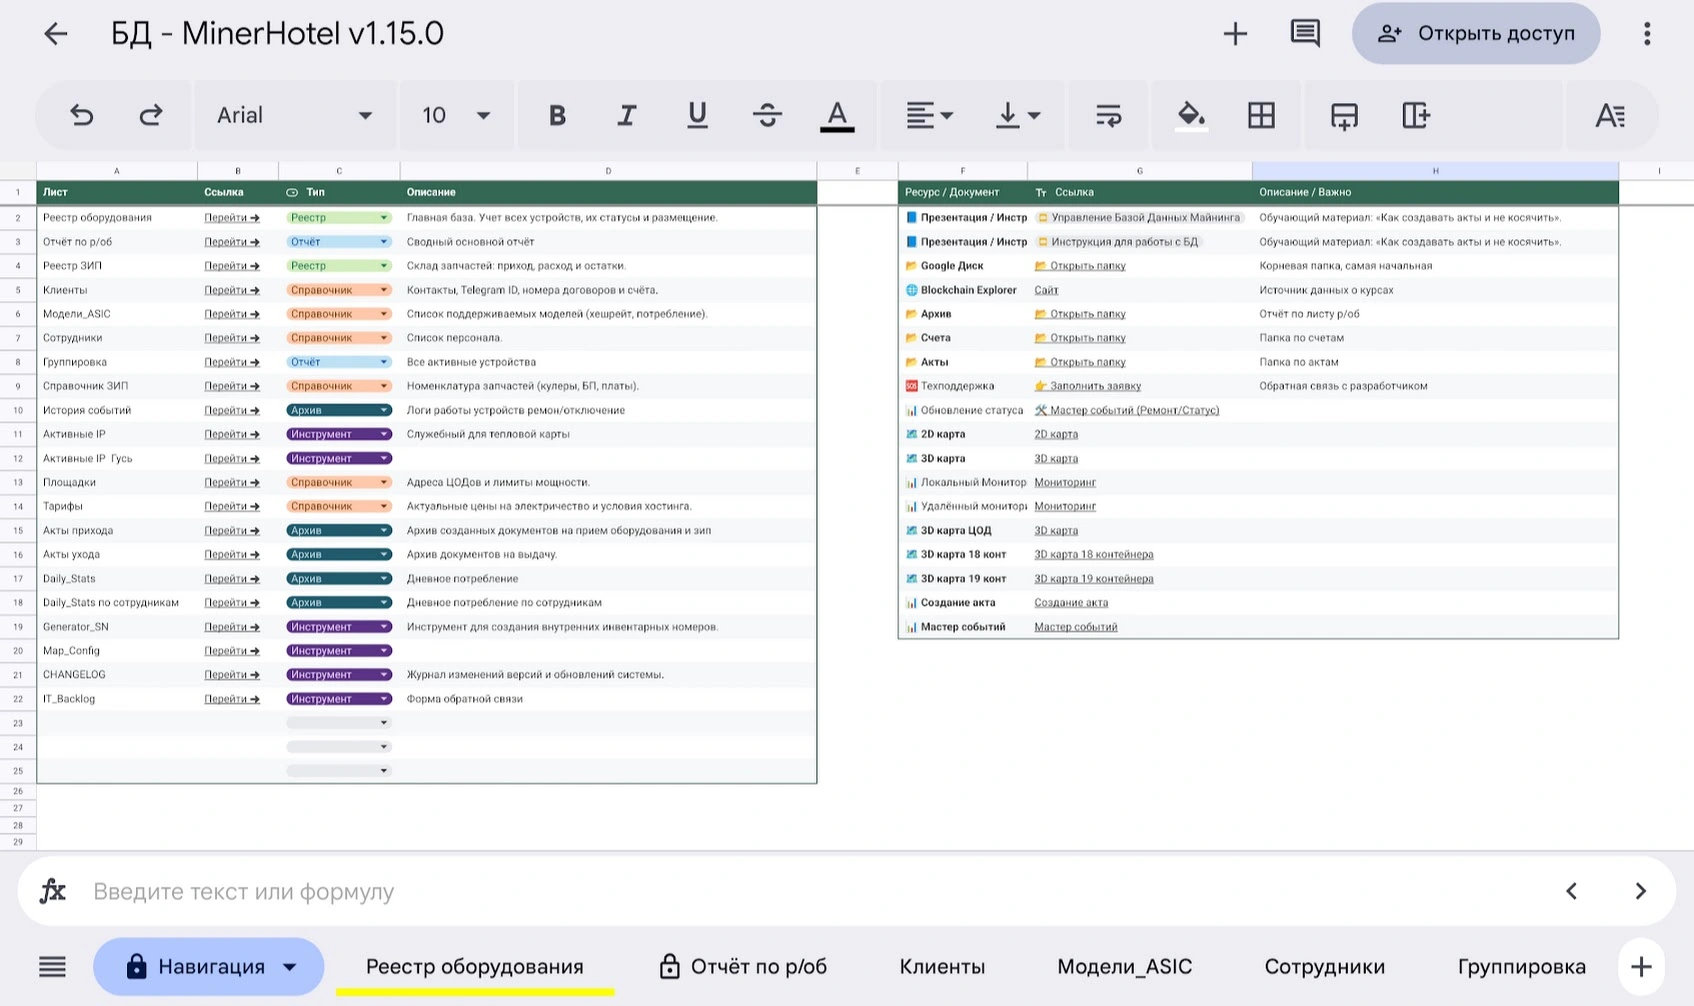This screenshot has width=1694, height=1006.
Task: Undo the last action
Action: [82, 116]
